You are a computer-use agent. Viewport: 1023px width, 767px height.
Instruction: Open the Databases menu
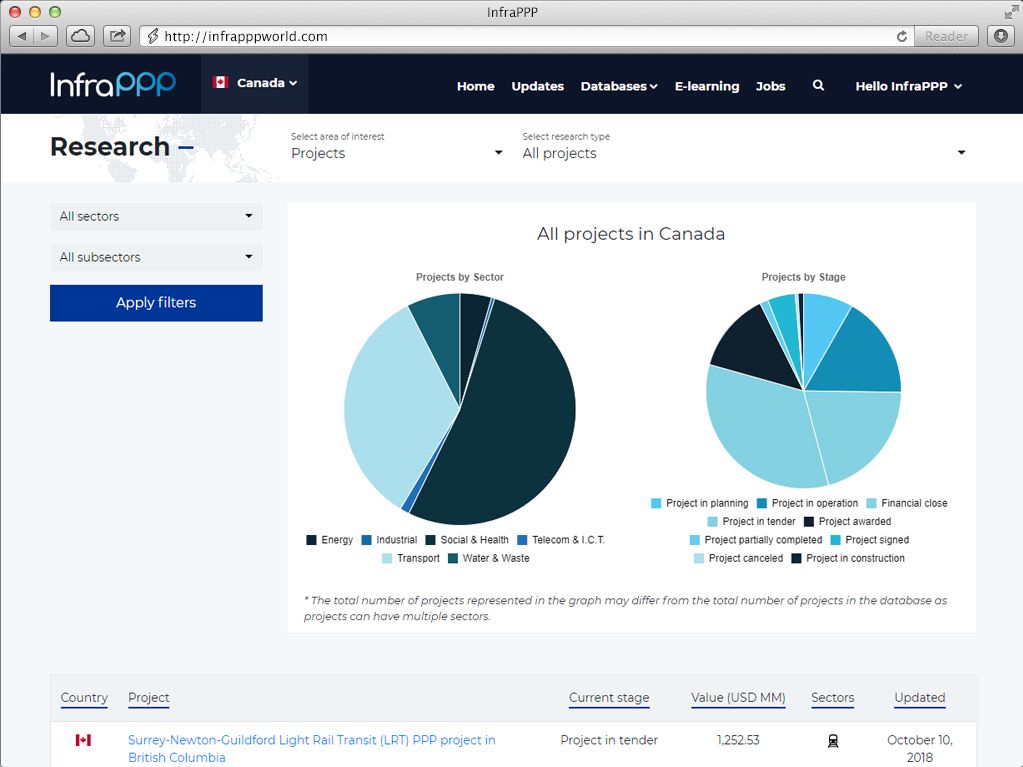click(x=618, y=86)
